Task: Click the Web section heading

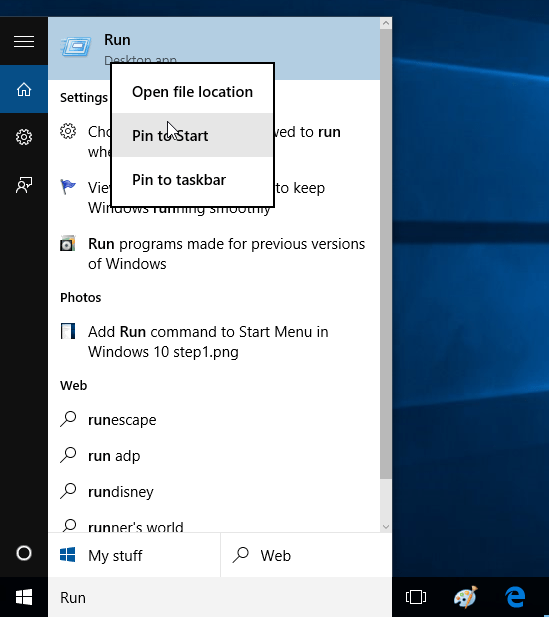Action: point(74,385)
